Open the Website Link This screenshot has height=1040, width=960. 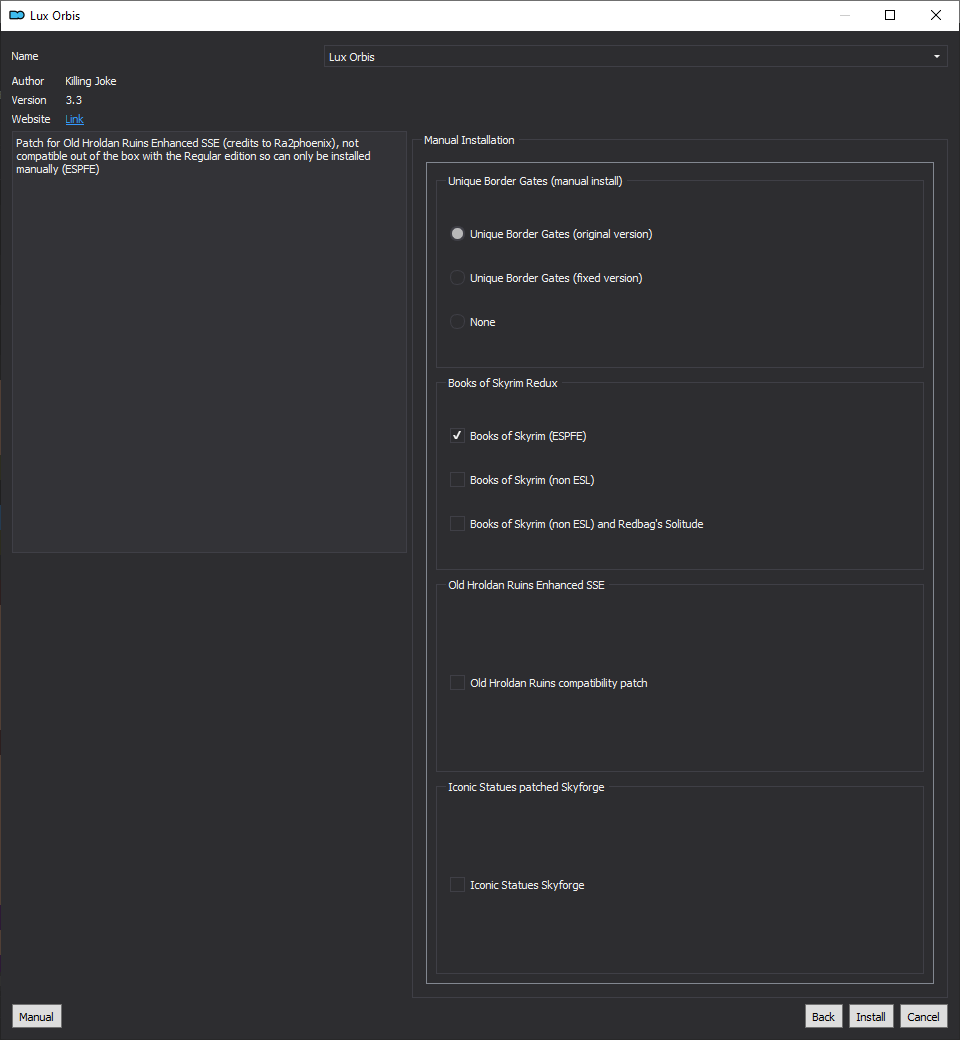74,119
